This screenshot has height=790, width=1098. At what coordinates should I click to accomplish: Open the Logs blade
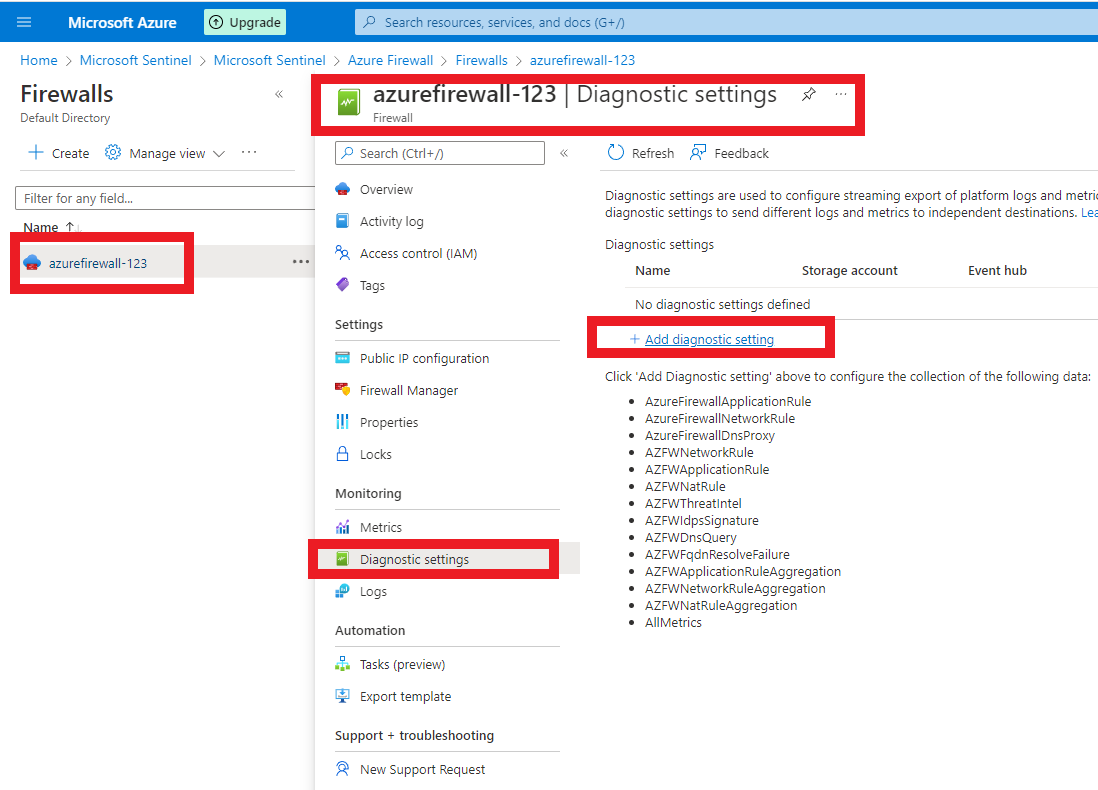pyautogui.click(x=372, y=591)
